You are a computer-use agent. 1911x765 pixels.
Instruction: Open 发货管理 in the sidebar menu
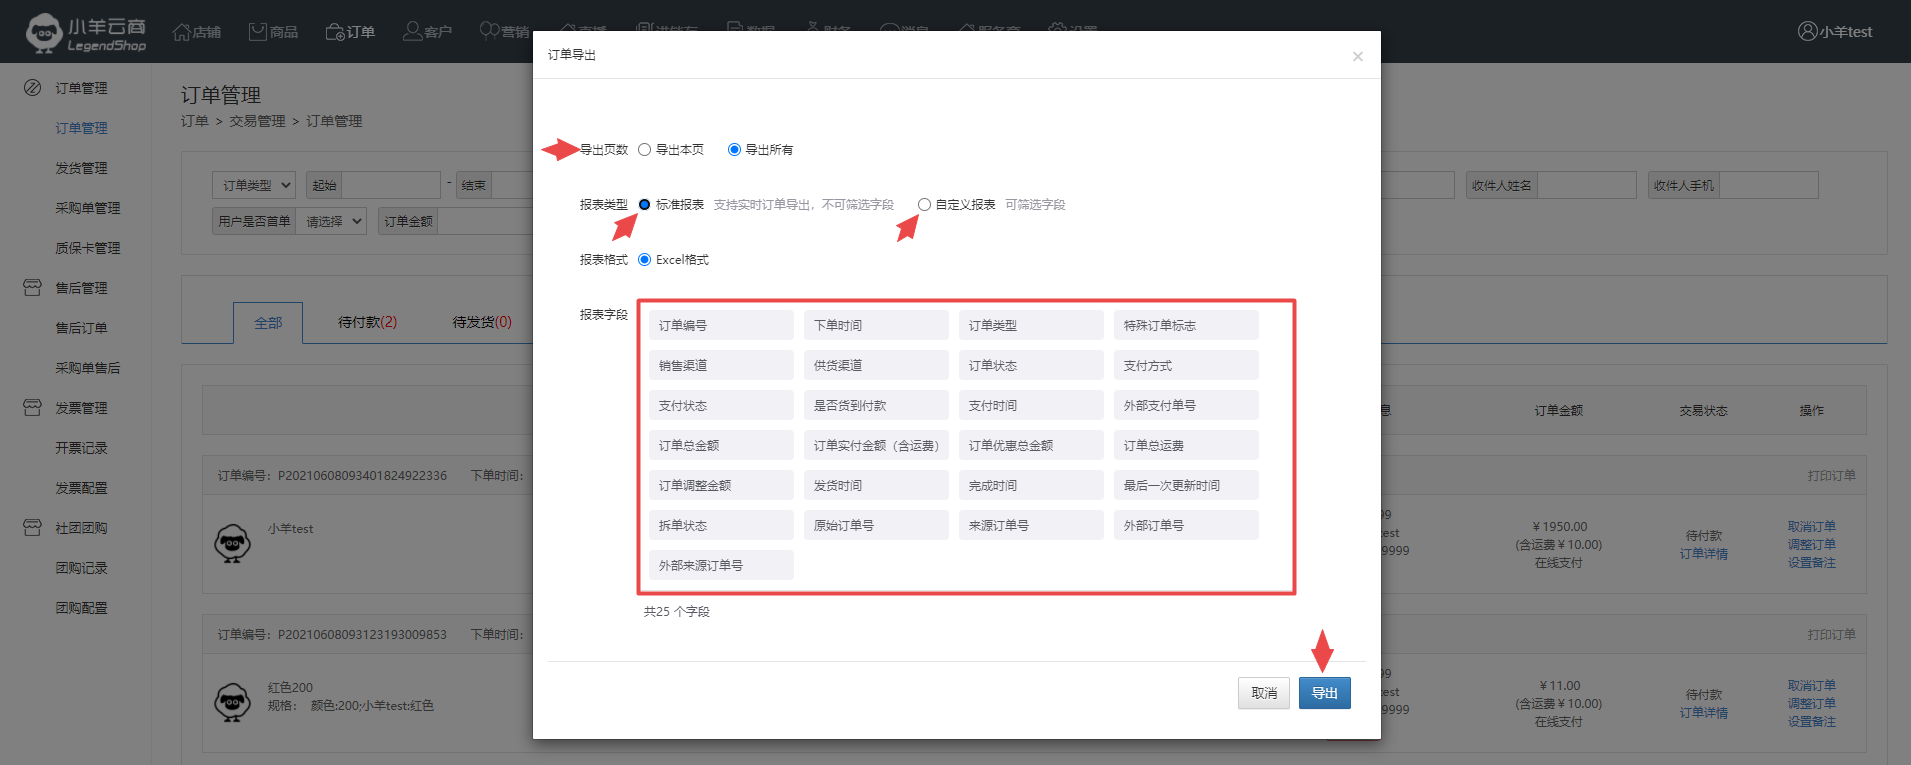click(x=81, y=168)
